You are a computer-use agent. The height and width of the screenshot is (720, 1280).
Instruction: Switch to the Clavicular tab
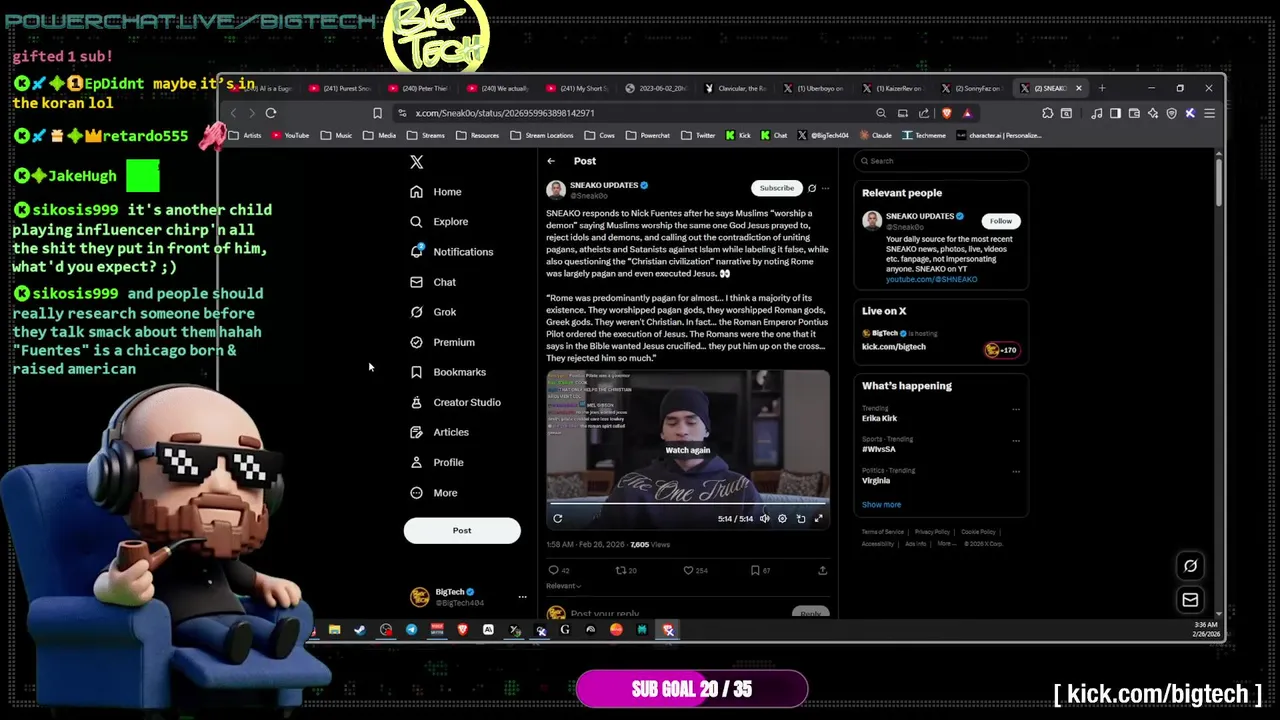(736, 88)
